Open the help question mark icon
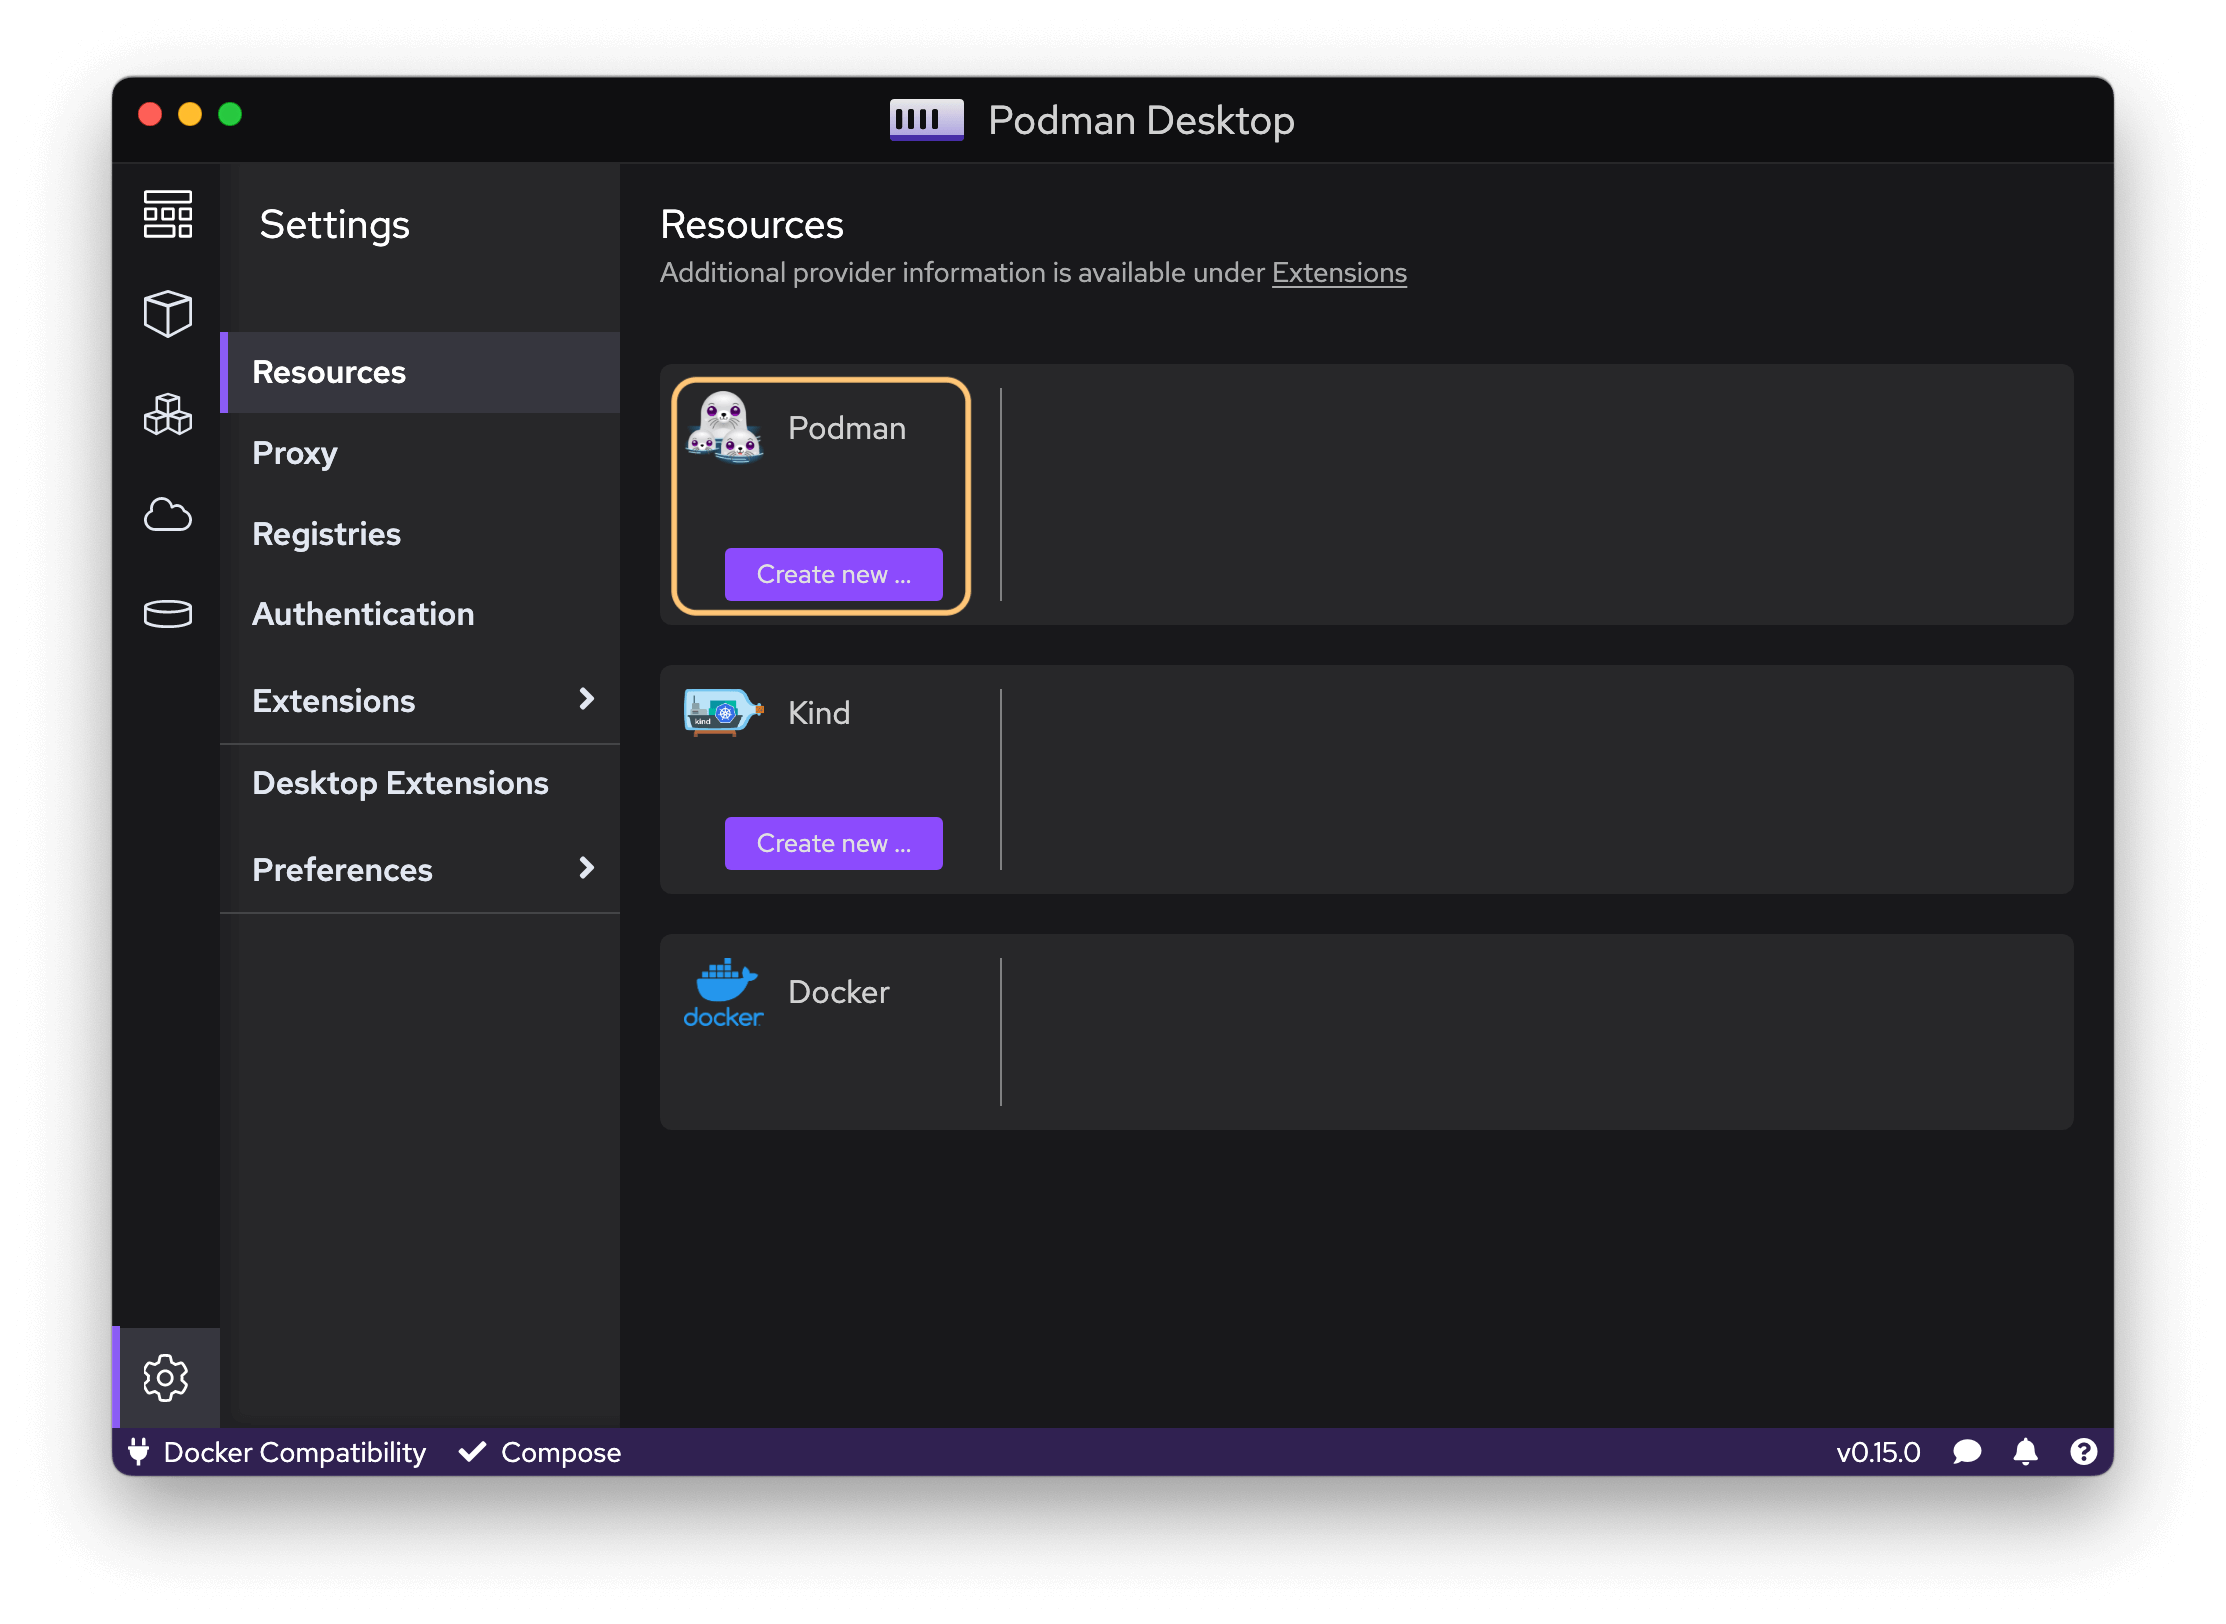The height and width of the screenshot is (1624, 2226). pyautogui.click(x=2084, y=1452)
